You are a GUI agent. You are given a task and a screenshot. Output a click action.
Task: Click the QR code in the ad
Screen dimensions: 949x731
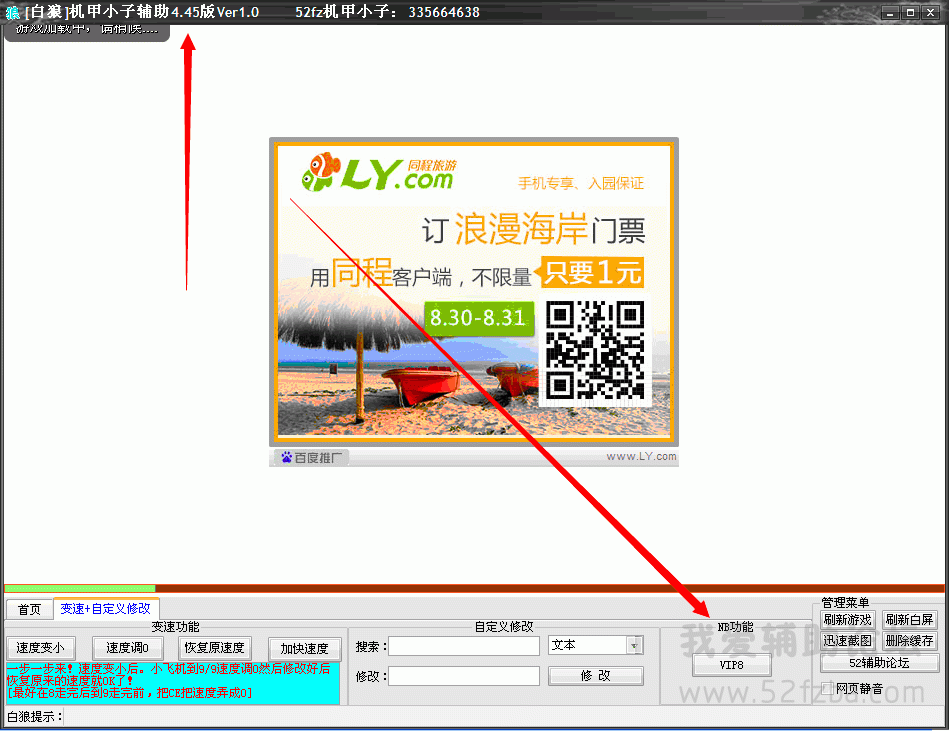coord(595,350)
